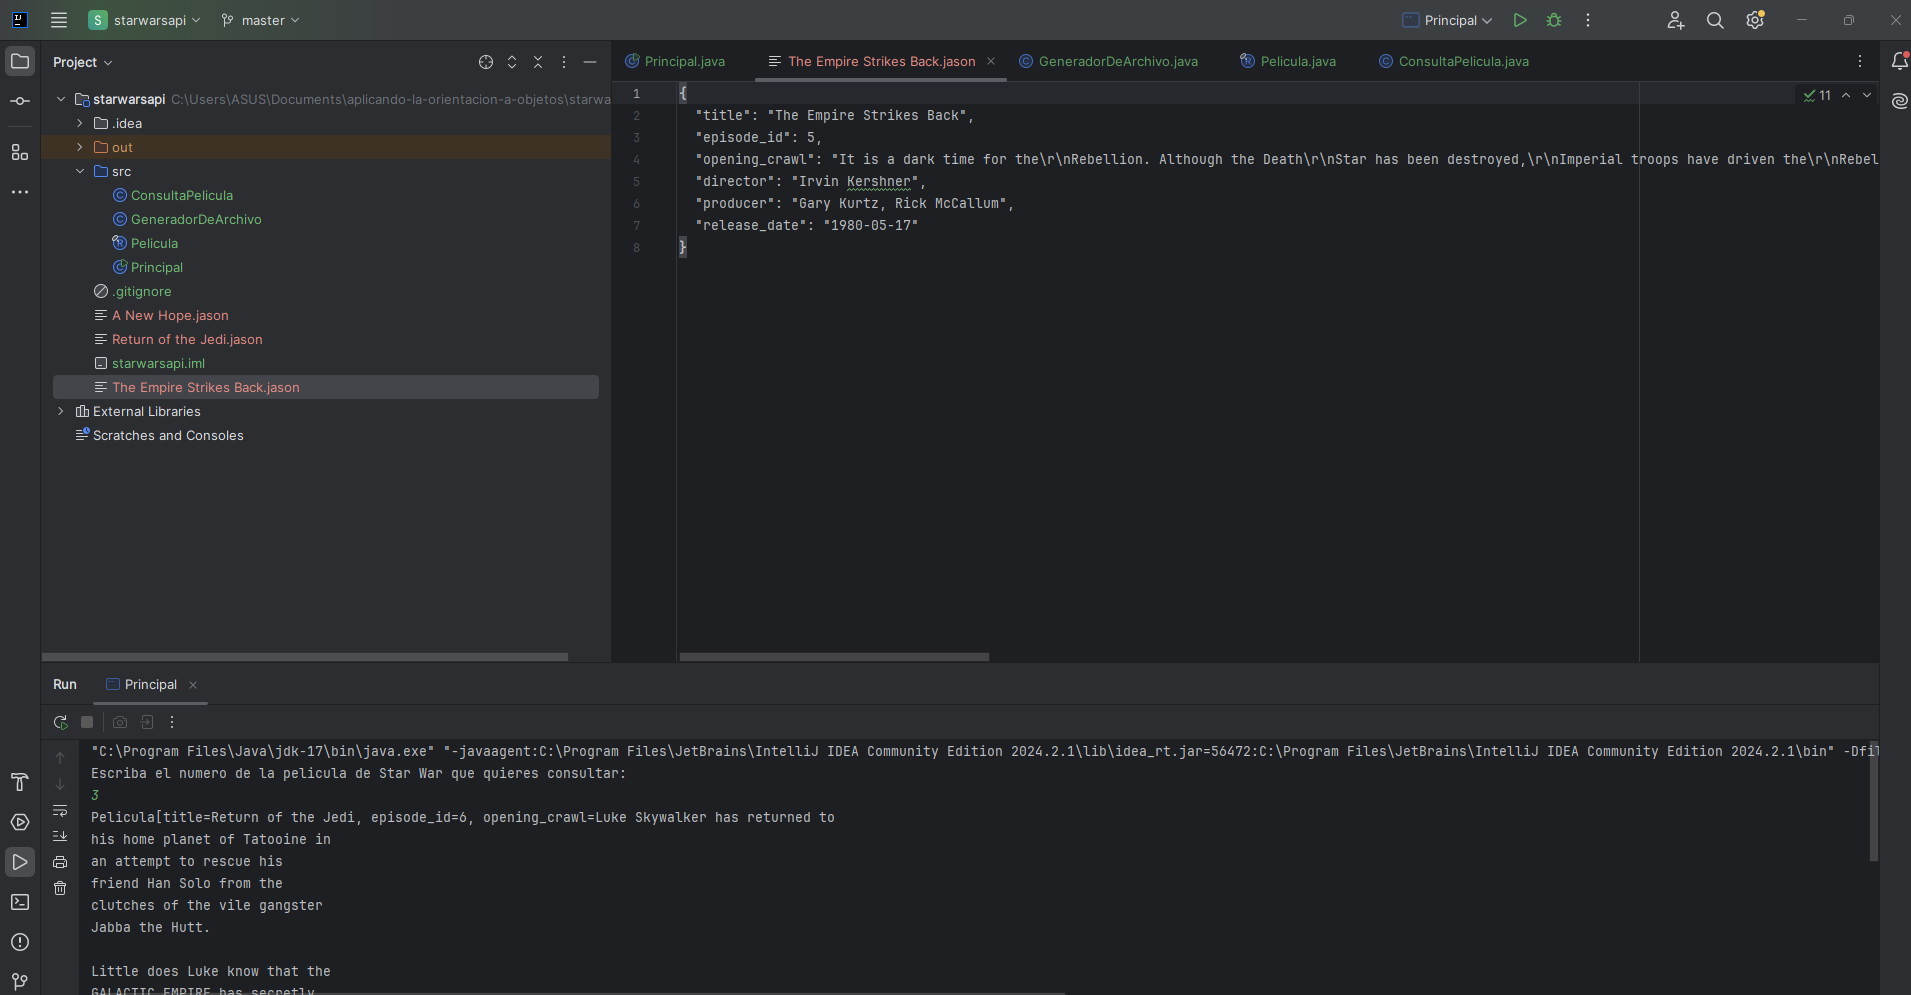This screenshot has height=995, width=1911.
Task: Open starwarsapi.iml file
Action: tap(158, 363)
